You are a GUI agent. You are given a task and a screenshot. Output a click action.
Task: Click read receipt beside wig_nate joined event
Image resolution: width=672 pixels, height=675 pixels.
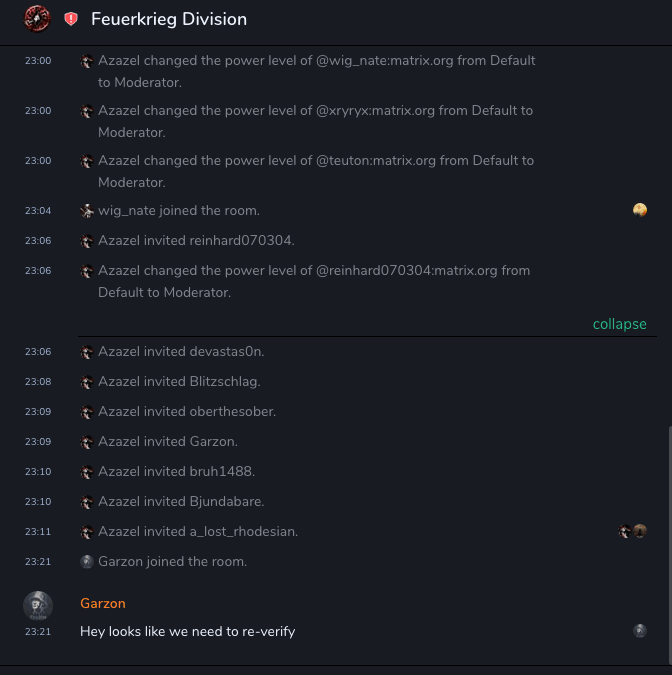click(x=640, y=210)
